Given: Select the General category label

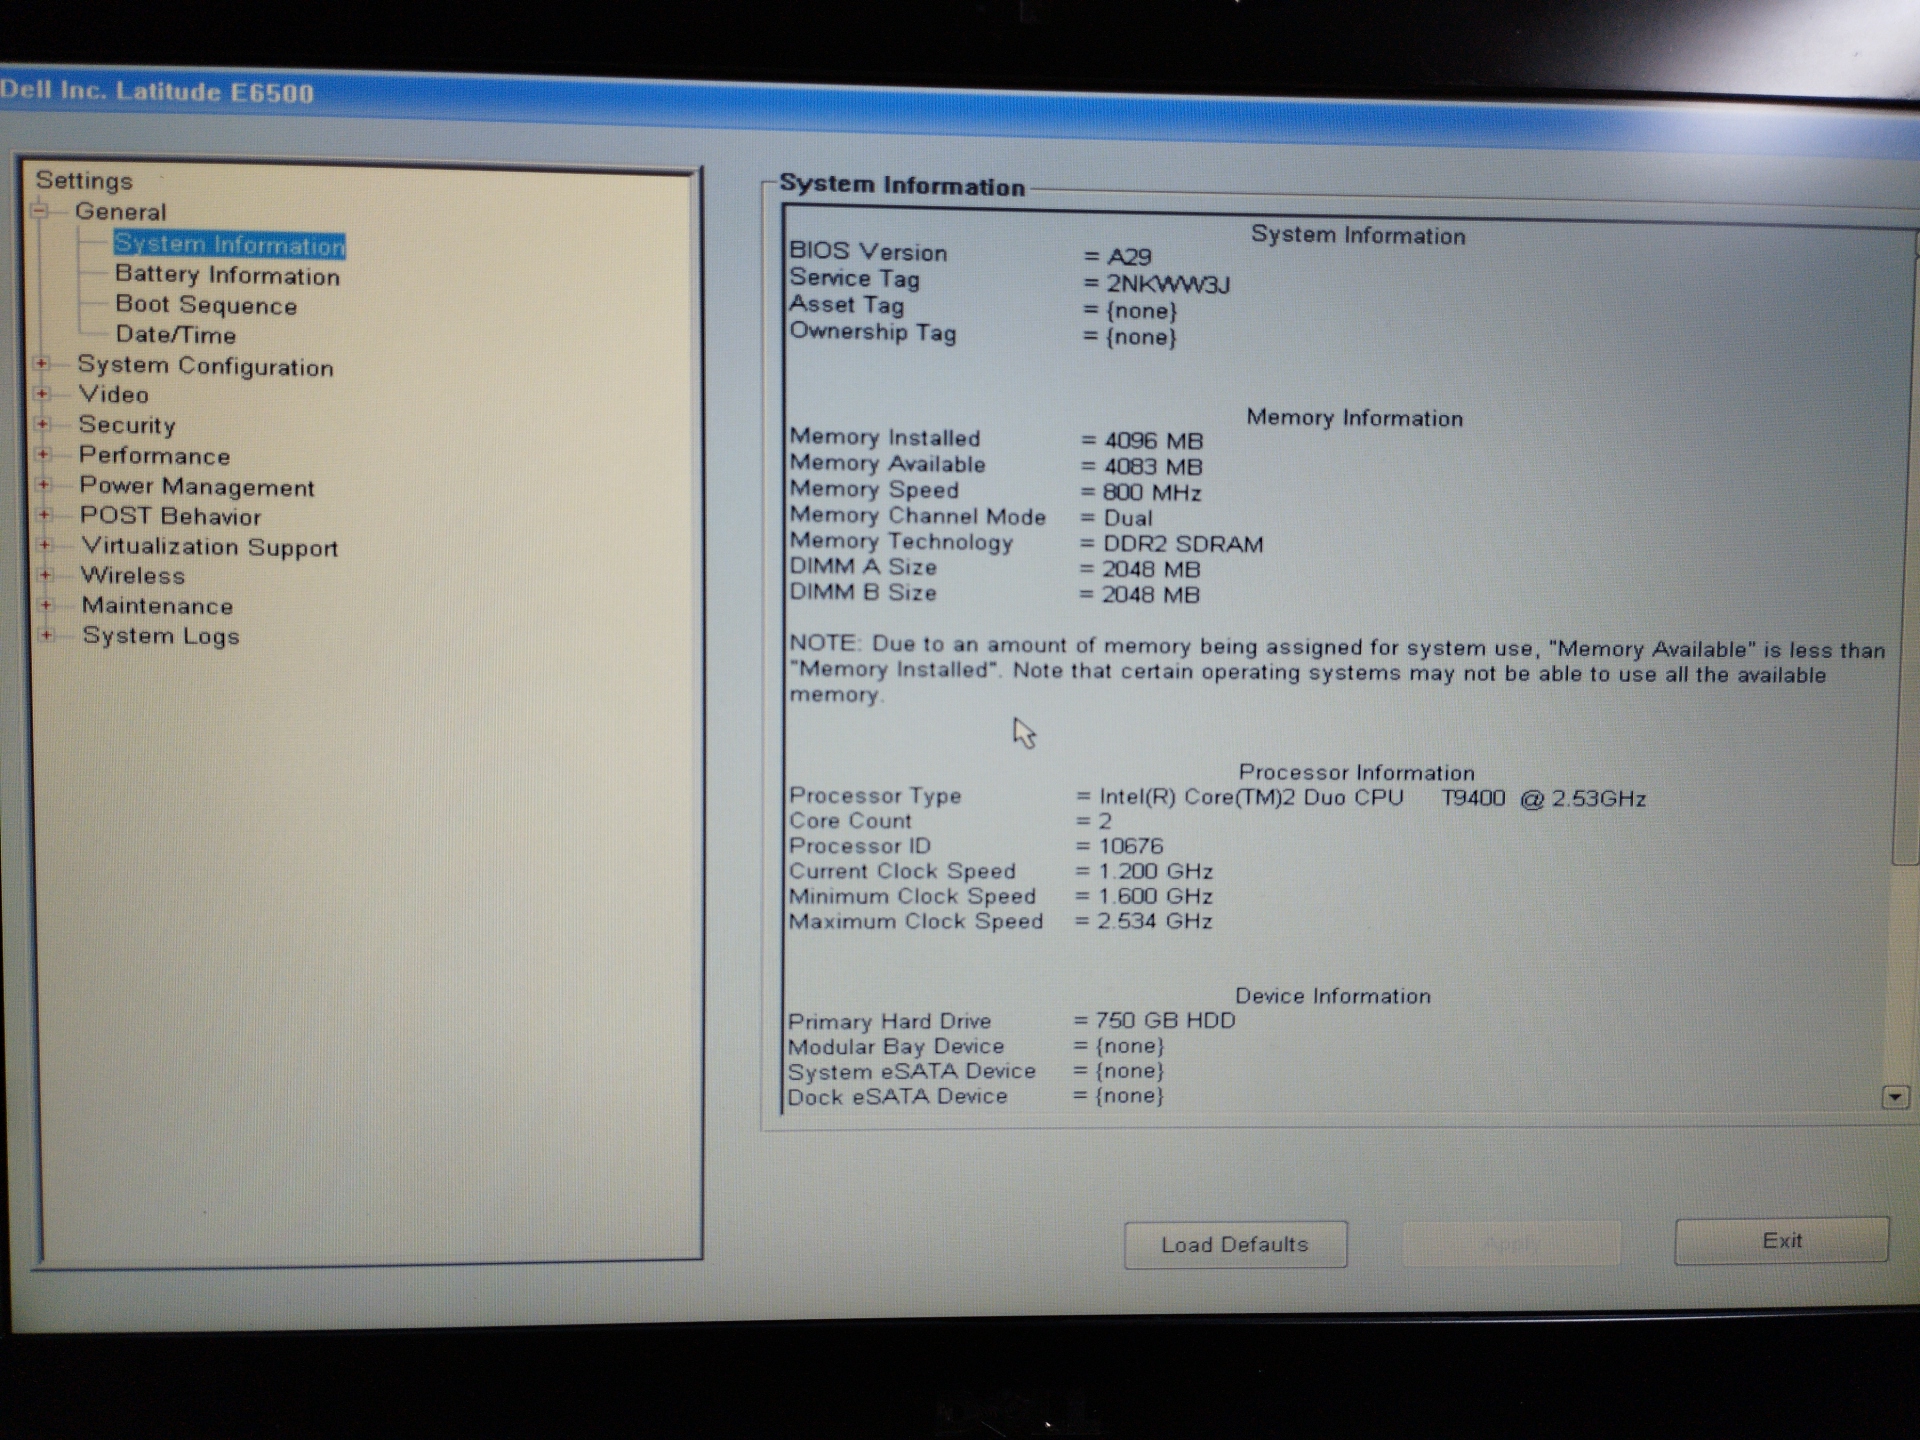Looking at the screenshot, I should (121, 212).
